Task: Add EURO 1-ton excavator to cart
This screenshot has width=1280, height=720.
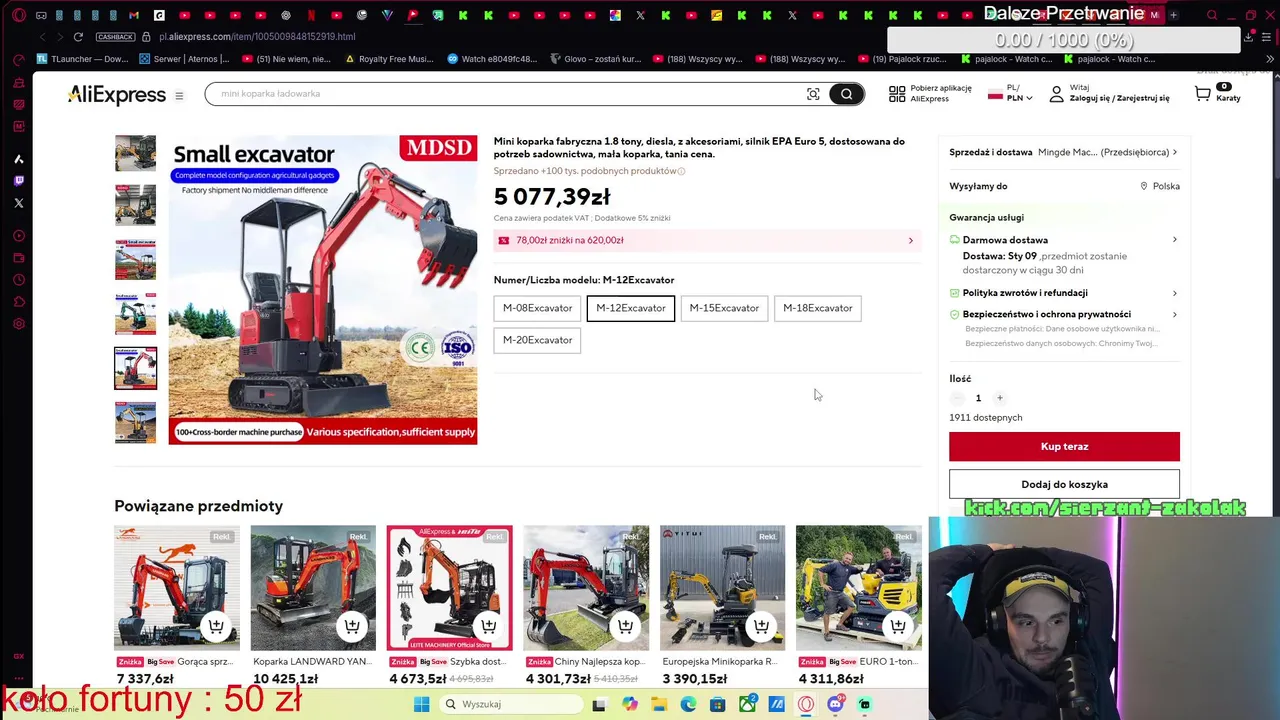Action: tap(898, 626)
